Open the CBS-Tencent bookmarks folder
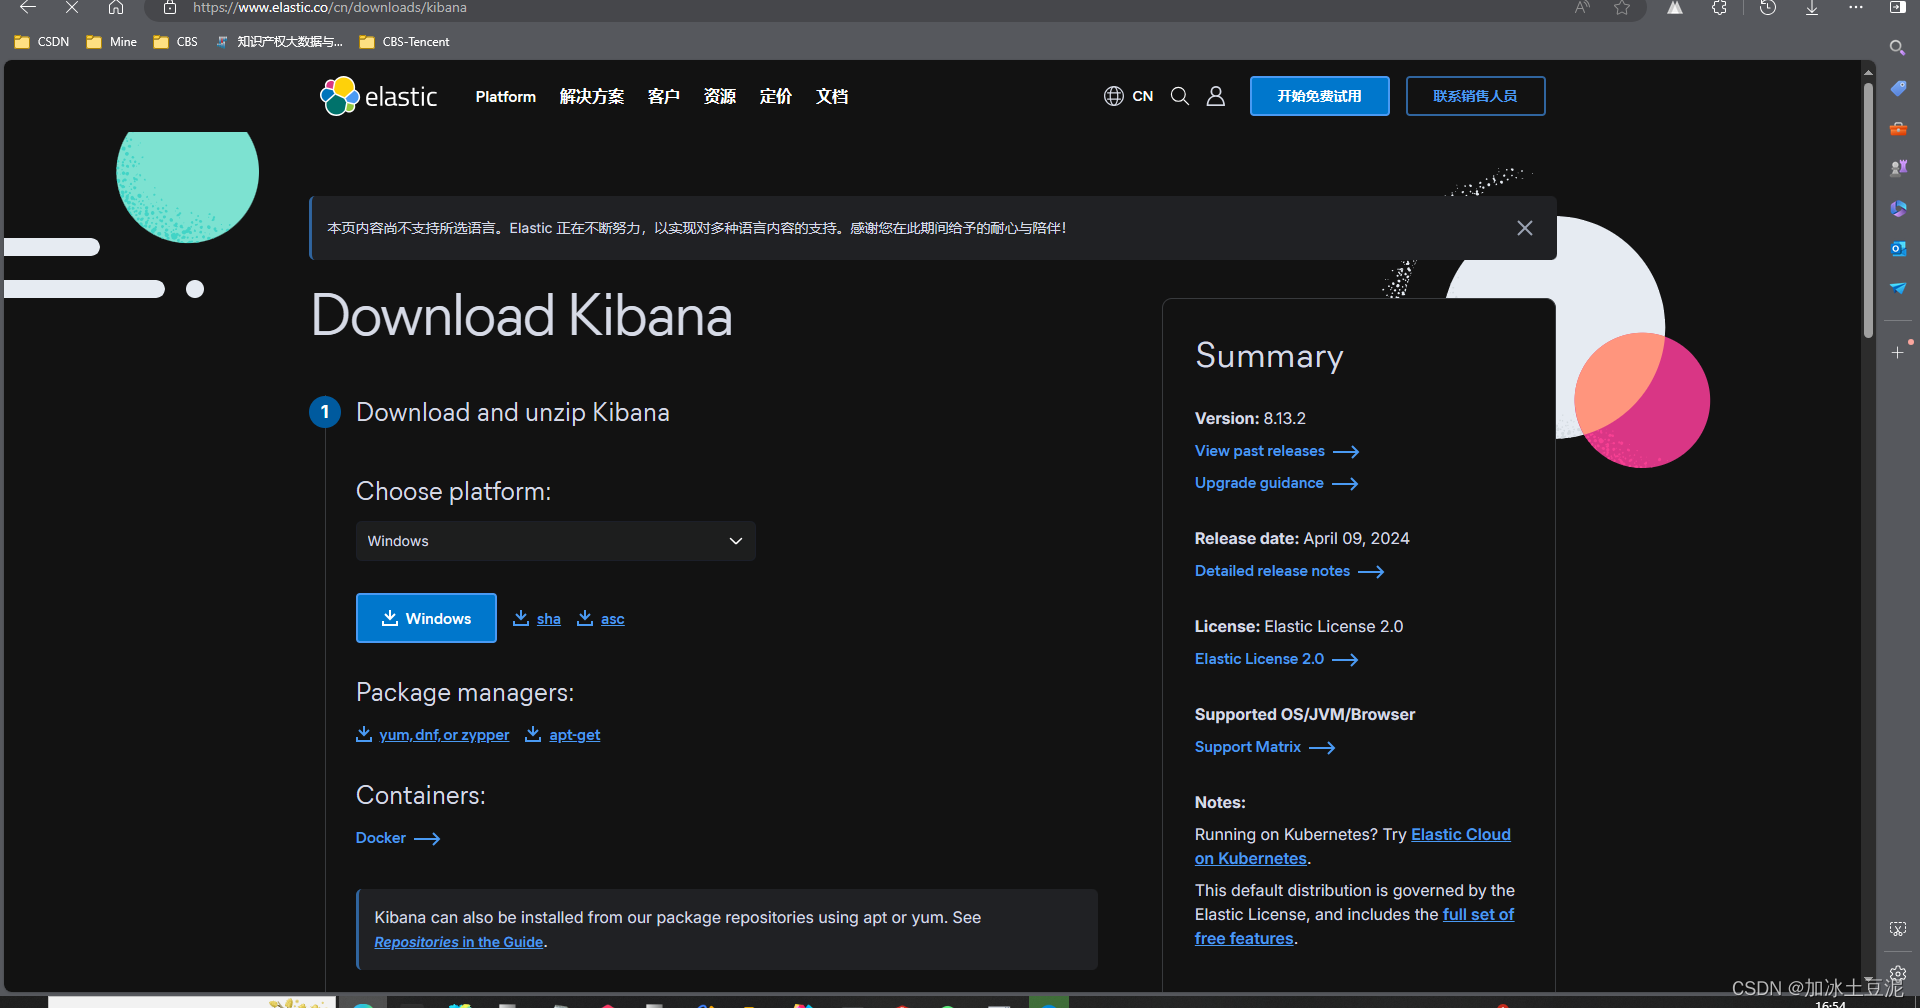Image resolution: width=1920 pixels, height=1008 pixels. (x=405, y=42)
